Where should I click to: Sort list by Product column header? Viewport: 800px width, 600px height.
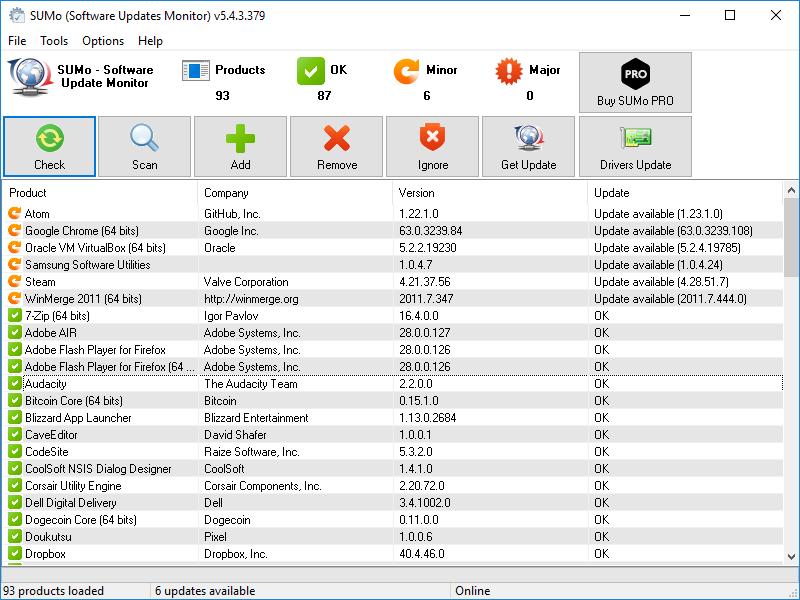pos(100,193)
